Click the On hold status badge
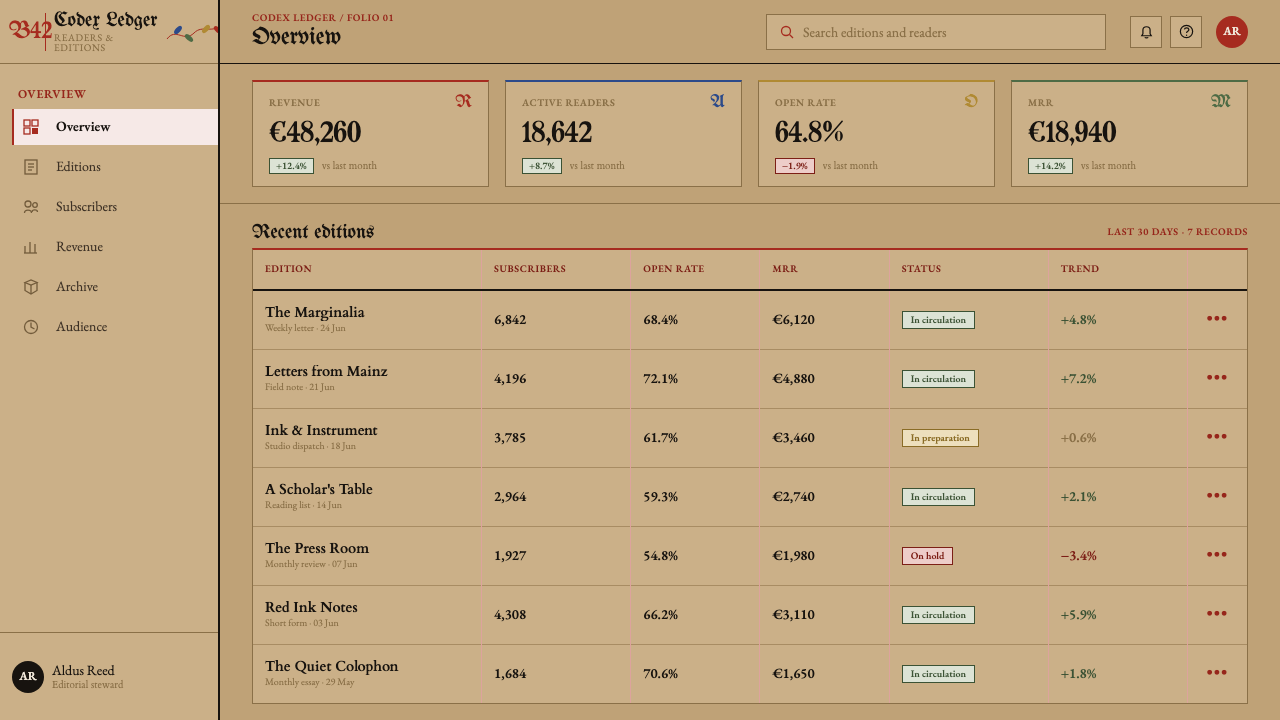The image size is (1280, 720). (x=927, y=556)
